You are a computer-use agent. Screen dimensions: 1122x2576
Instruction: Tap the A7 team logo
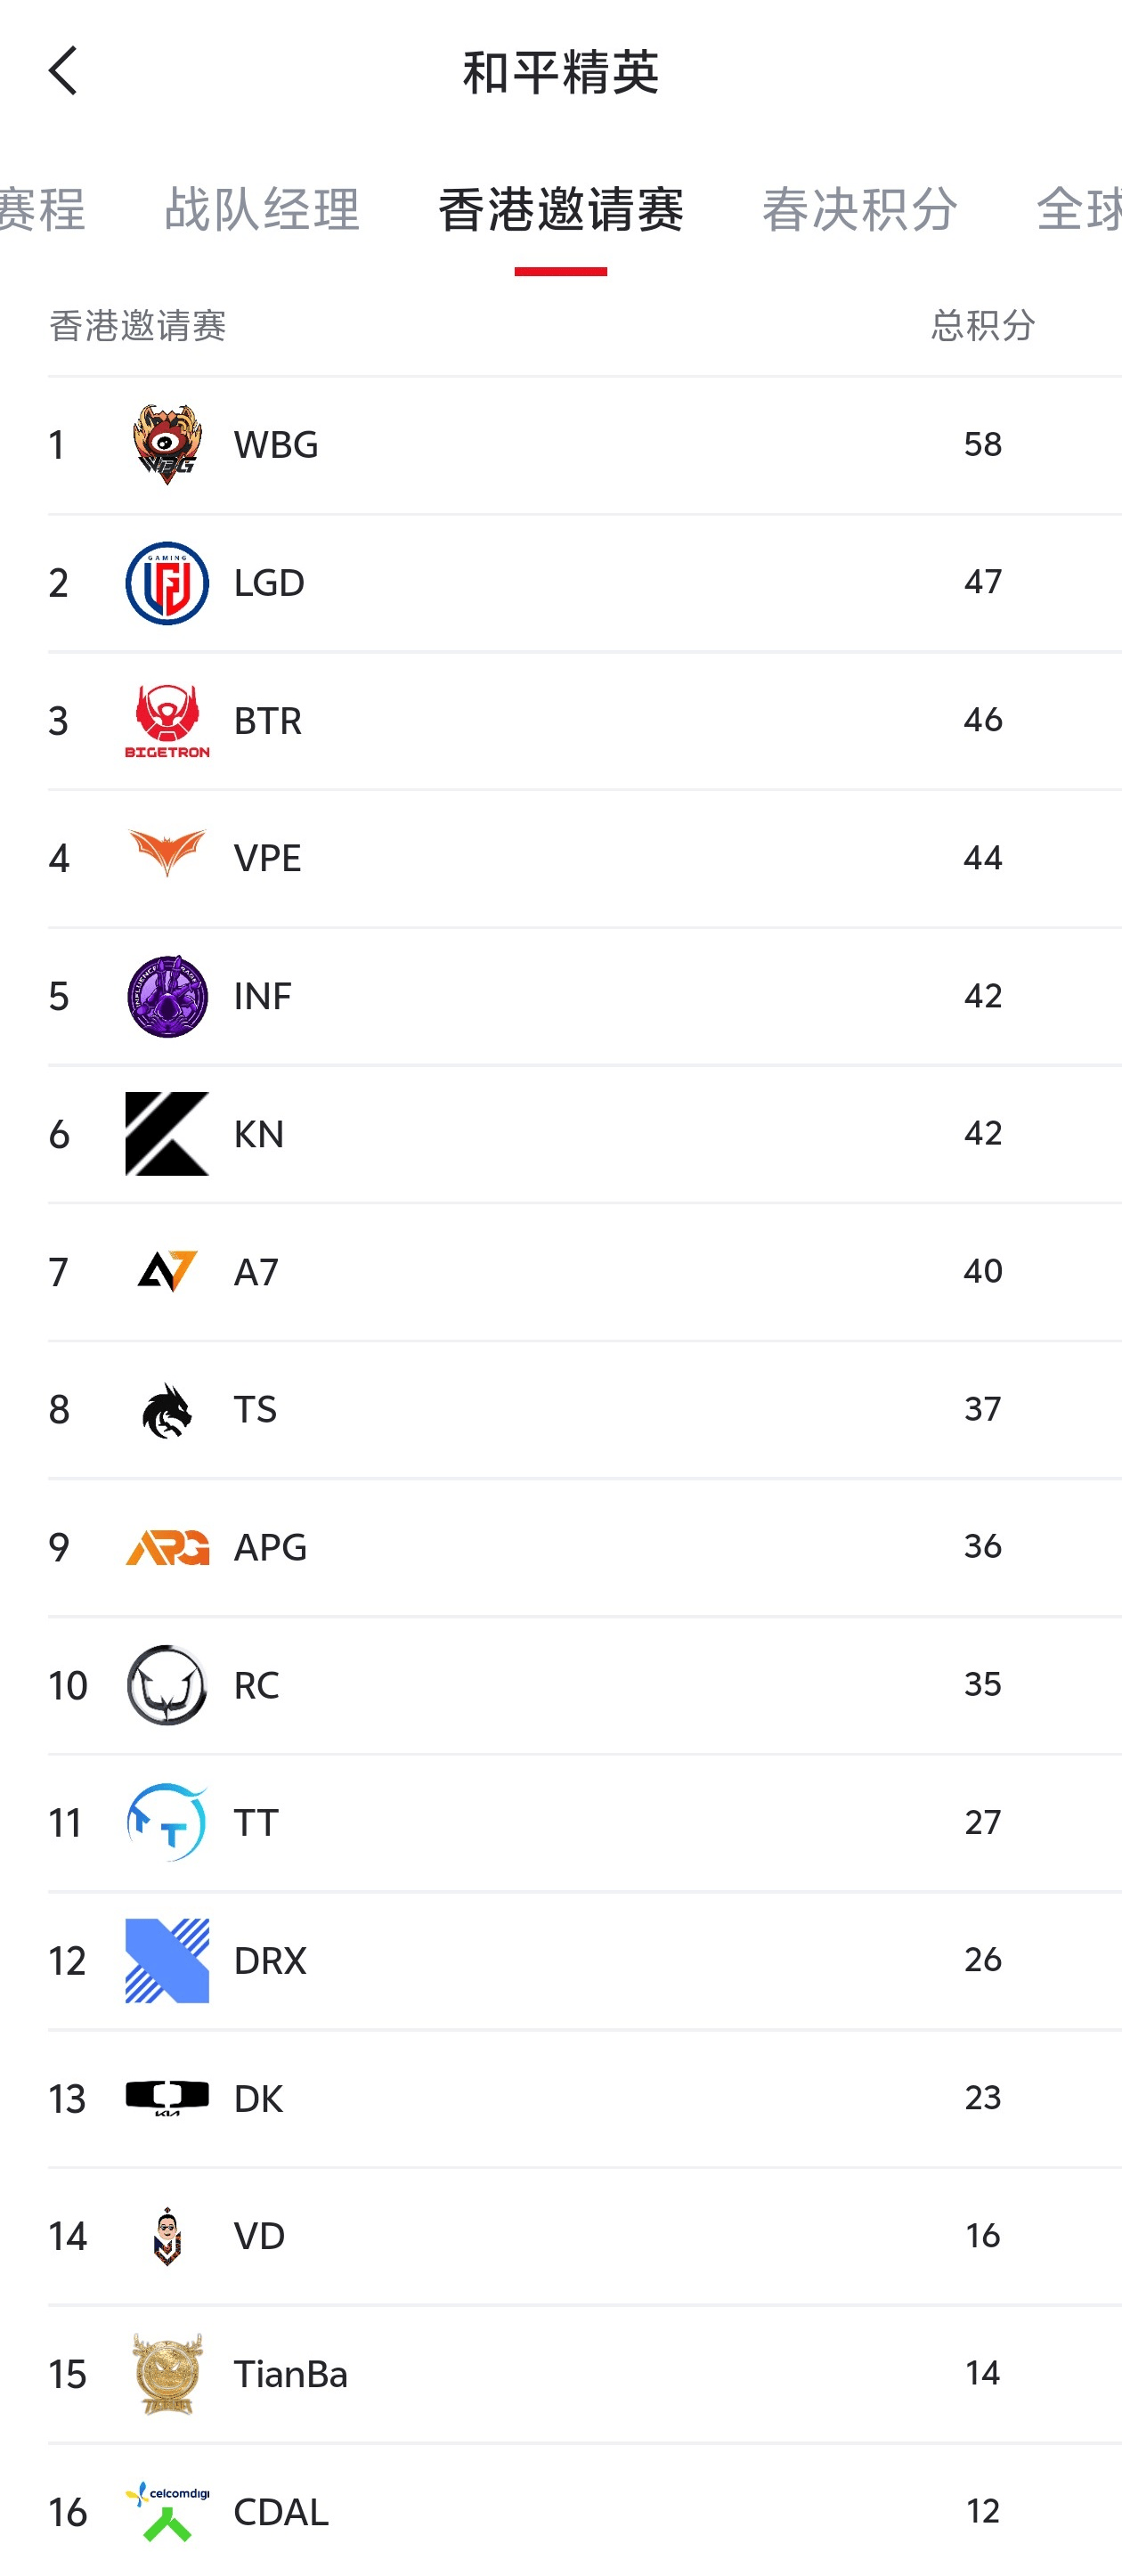coord(167,1271)
